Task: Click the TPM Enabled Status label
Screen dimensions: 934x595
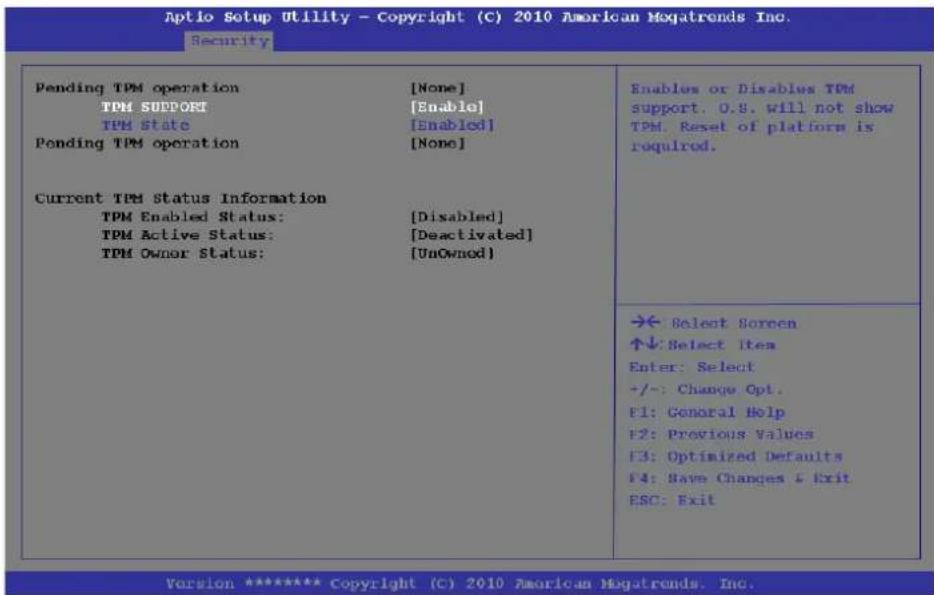Action: coord(193,217)
